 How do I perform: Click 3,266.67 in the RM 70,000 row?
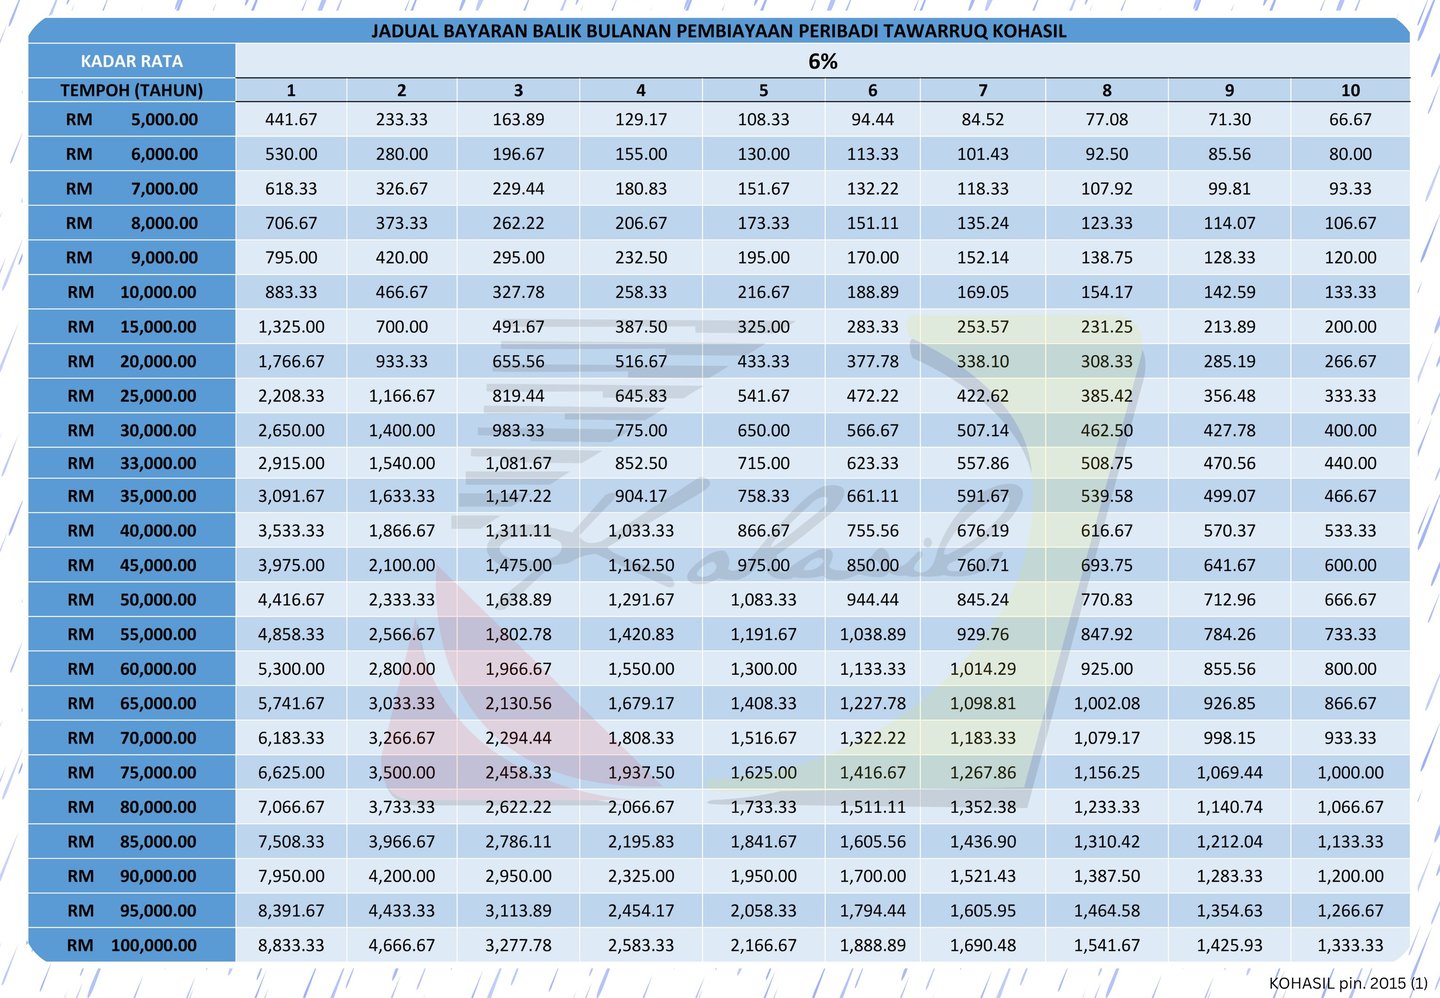401,738
